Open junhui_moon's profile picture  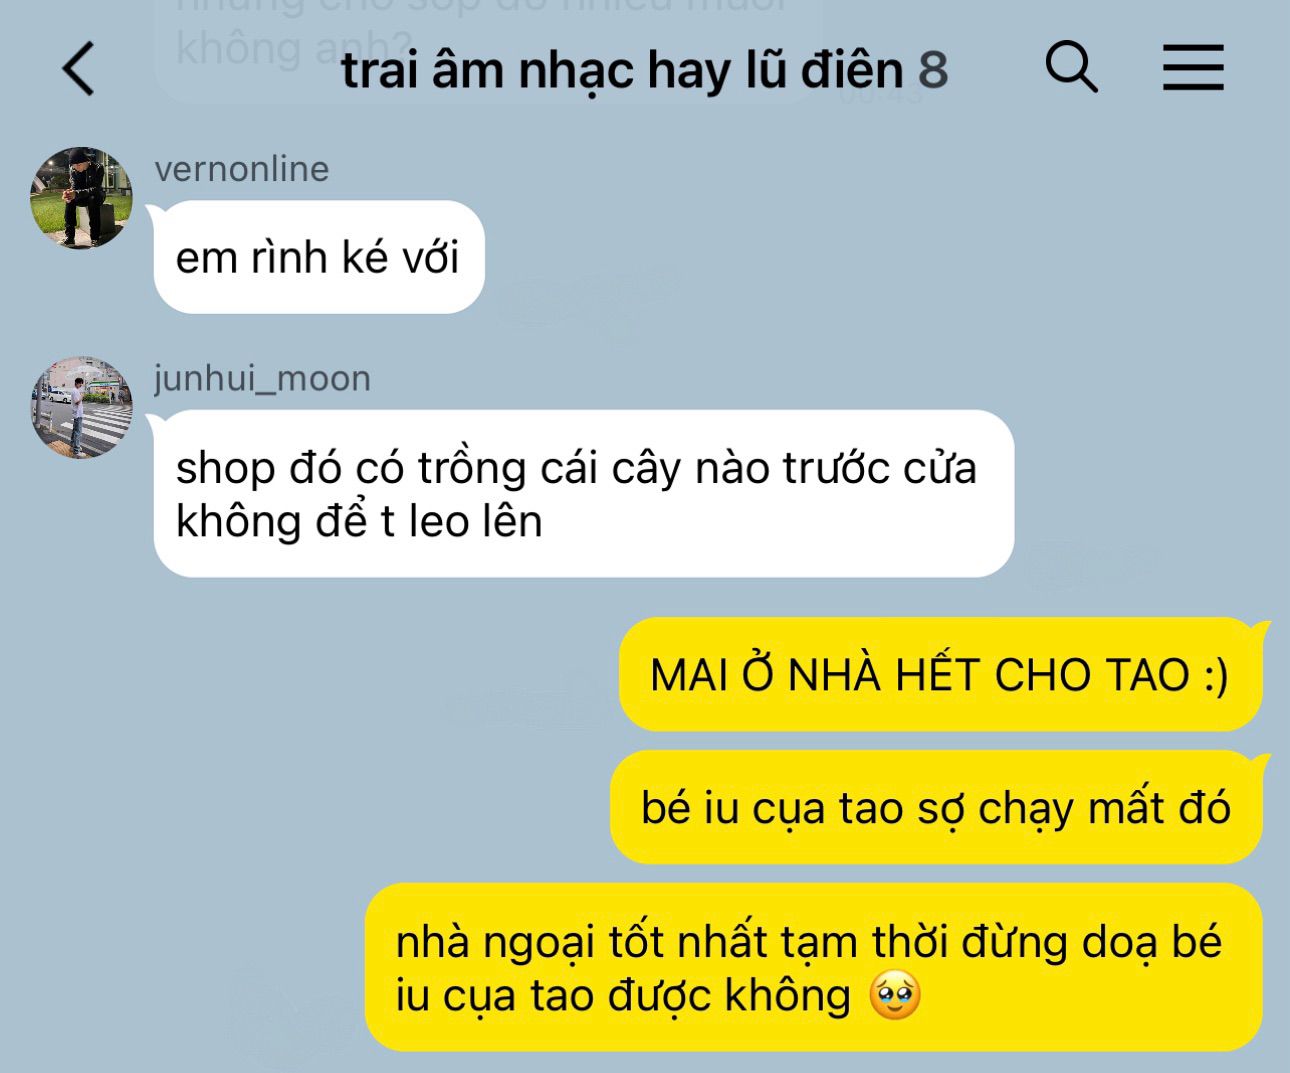pos(81,407)
